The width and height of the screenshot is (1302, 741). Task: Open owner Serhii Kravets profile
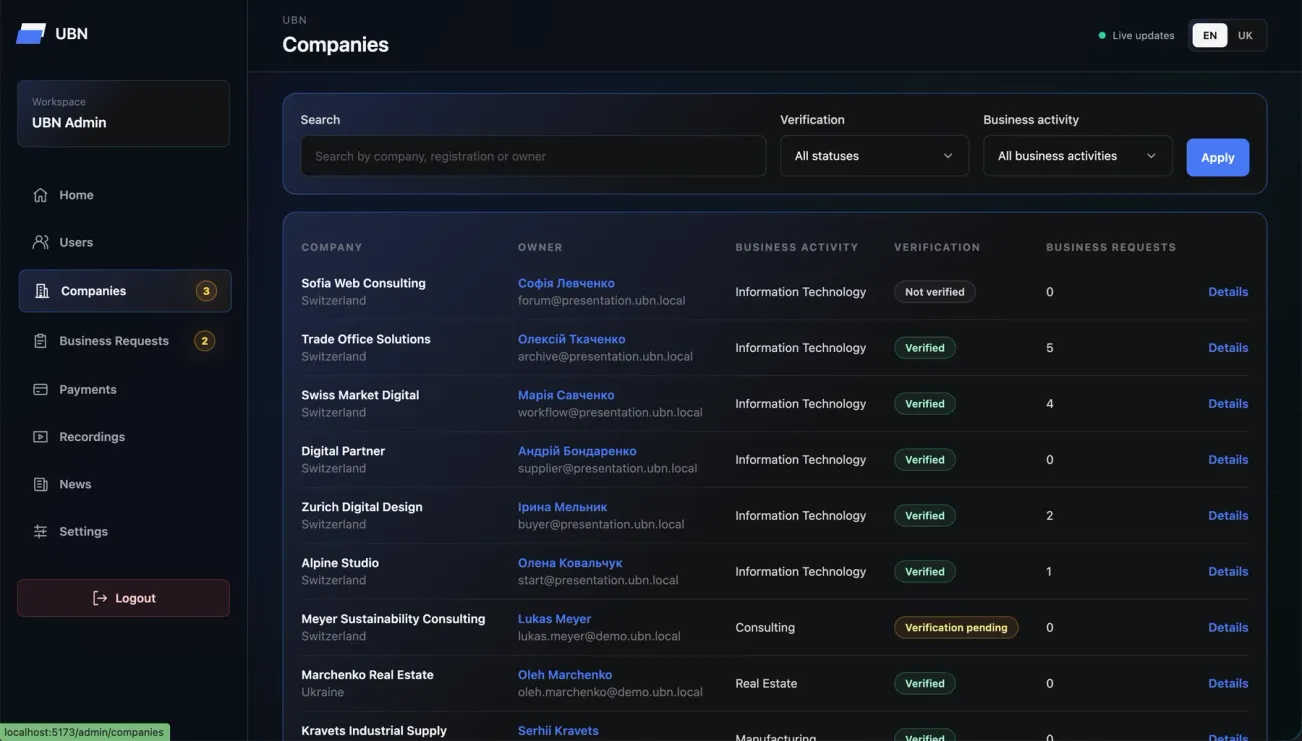pyautogui.click(x=558, y=731)
